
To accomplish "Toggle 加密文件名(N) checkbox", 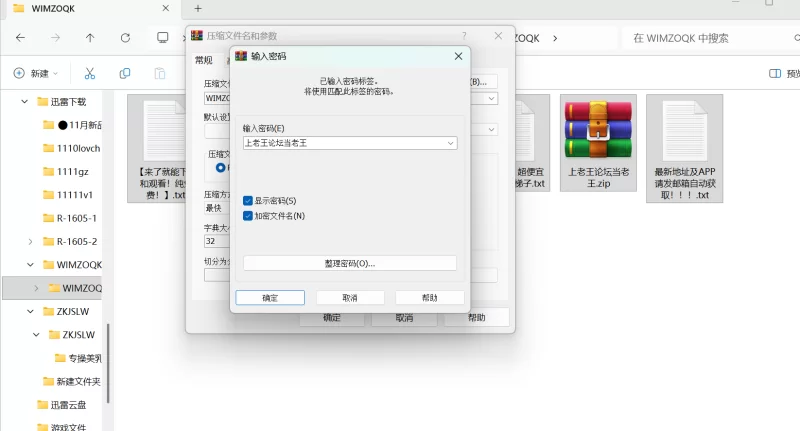I will click(248, 216).
